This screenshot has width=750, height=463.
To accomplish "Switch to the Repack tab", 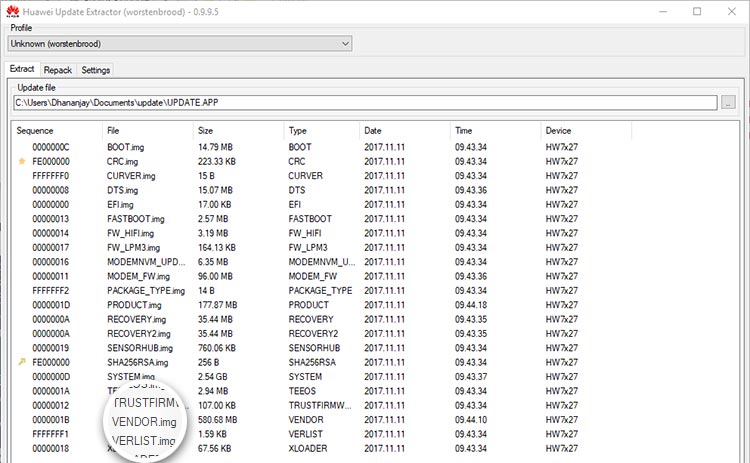I will 58,70.
